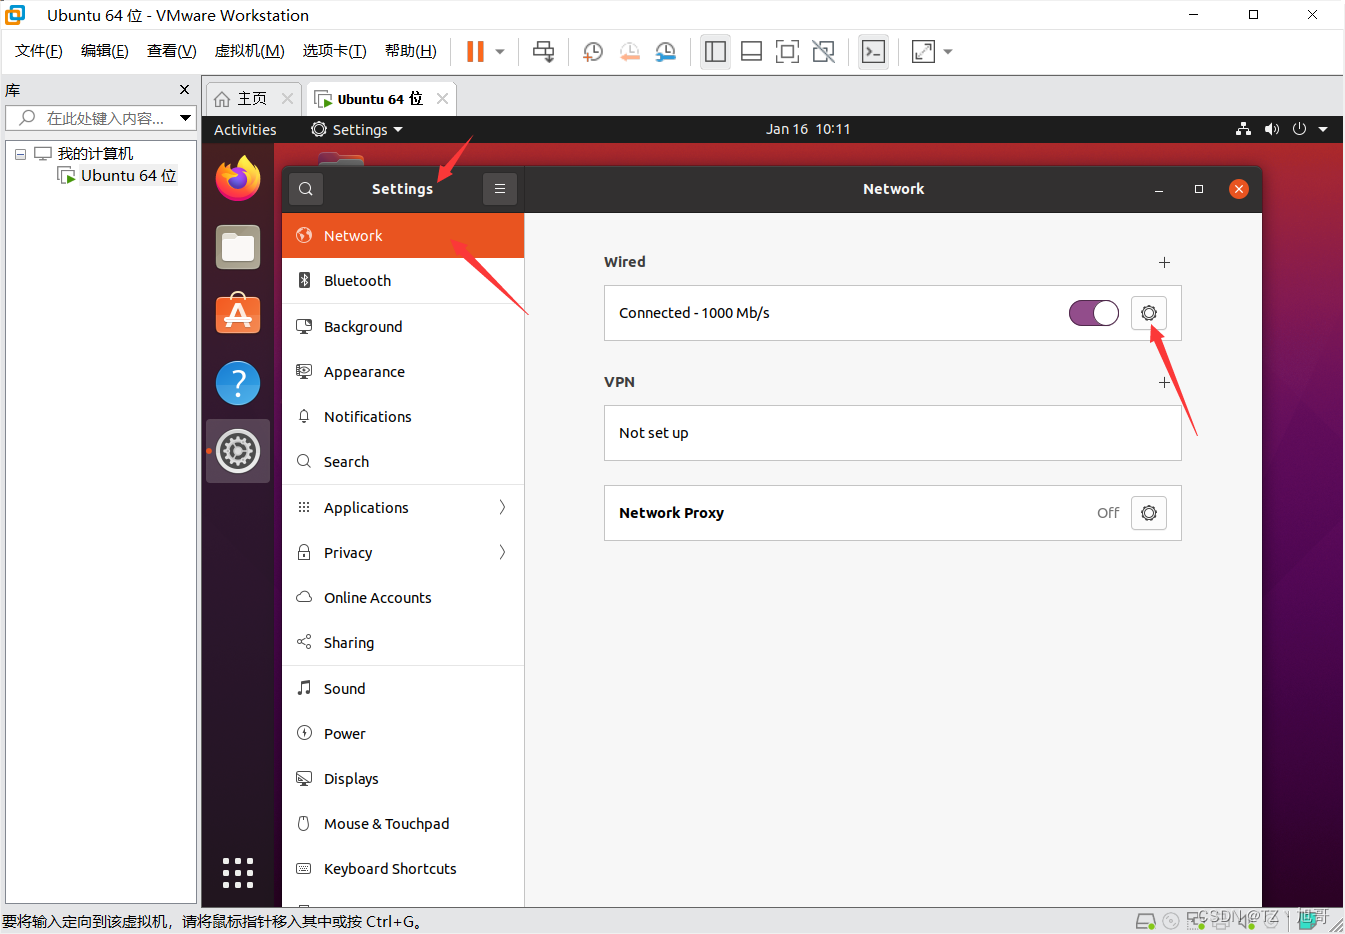The height and width of the screenshot is (934, 1345).
Task: Open the clock showing Jan 16 10:11
Action: point(808,129)
